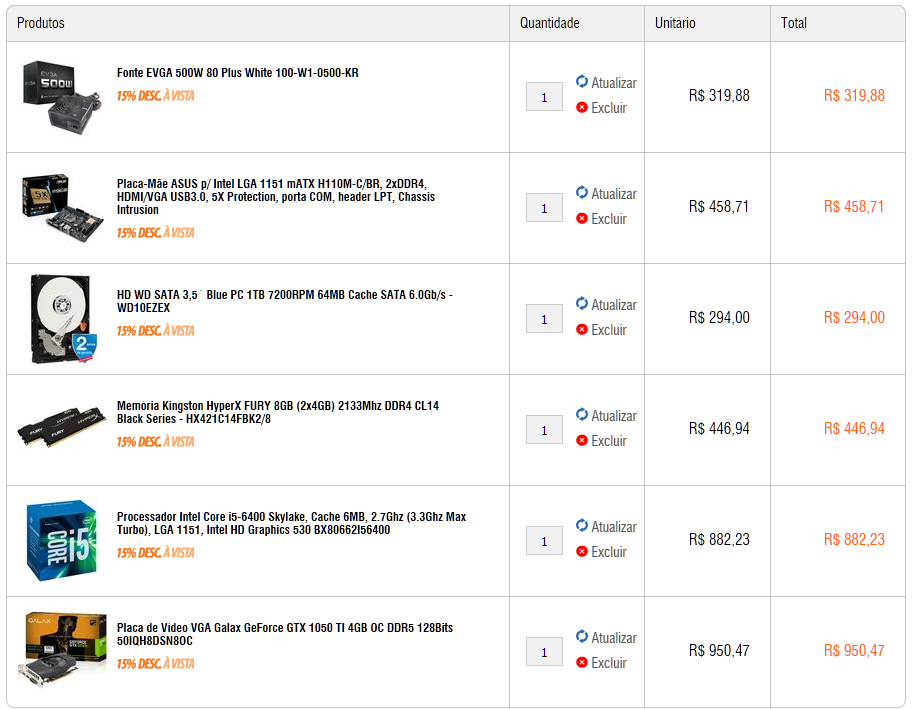Click the Atualizar refresh icon for the GTX 1050 TI row
912x710 pixels.
pyautogui.click(x=582, y=637)
